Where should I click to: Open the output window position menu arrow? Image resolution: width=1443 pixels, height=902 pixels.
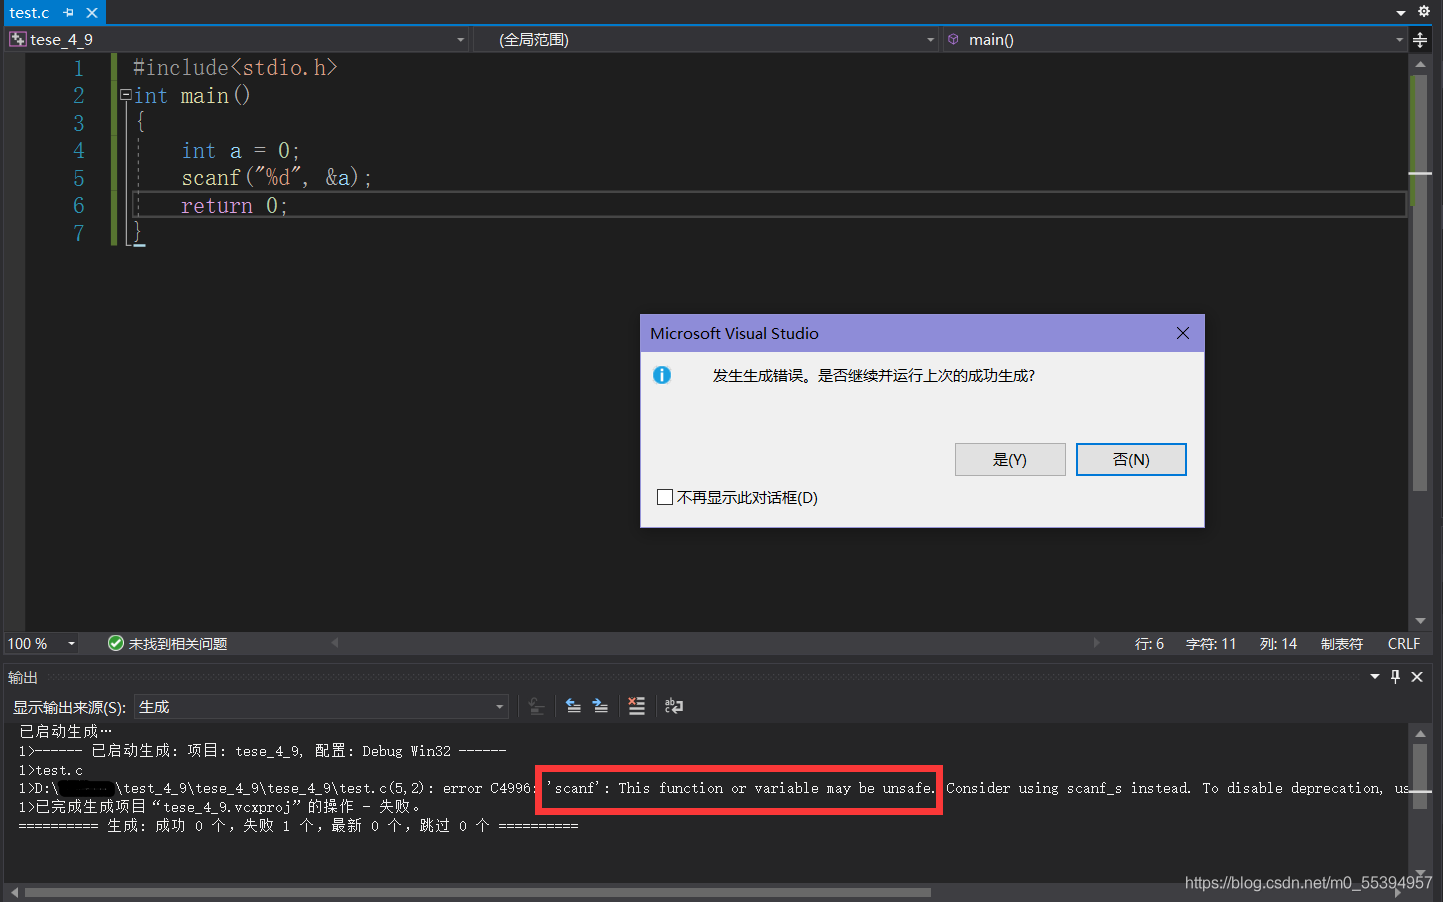coord(1375,677)
